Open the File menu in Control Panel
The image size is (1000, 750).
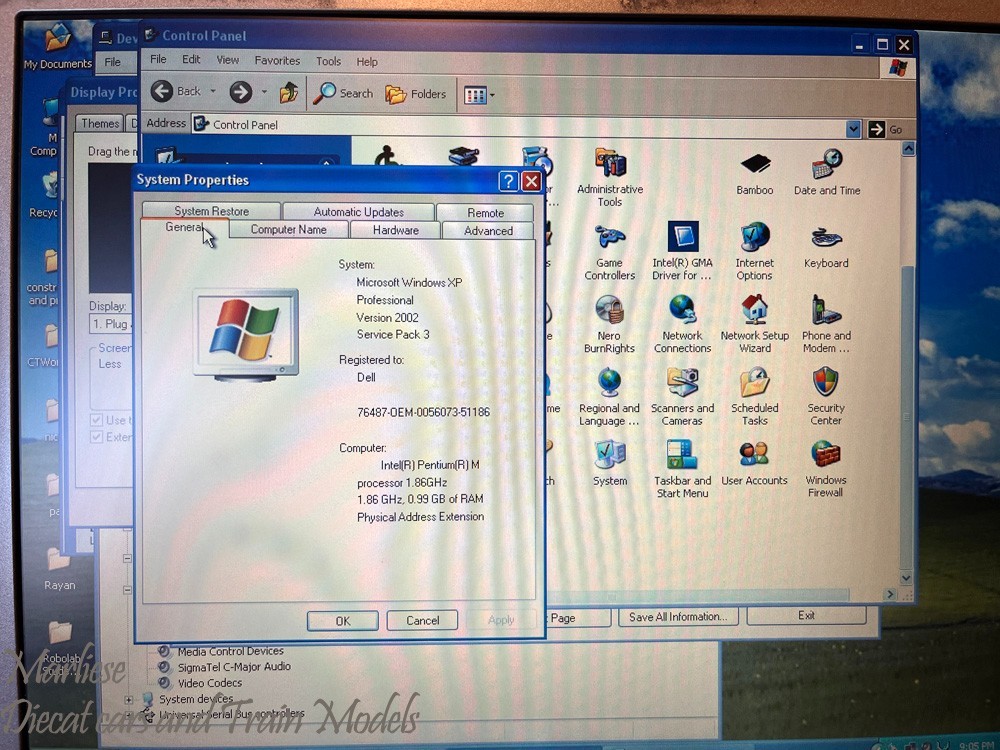coord(158,59)
